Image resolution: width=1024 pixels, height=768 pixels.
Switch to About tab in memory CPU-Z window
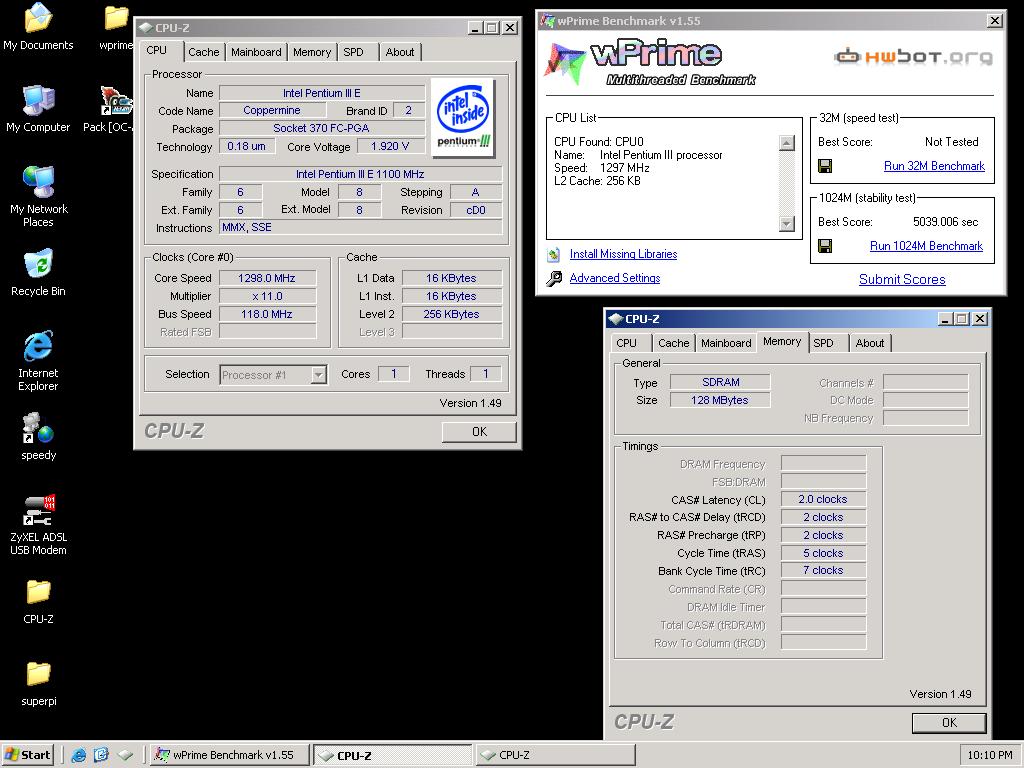click(x=870, y=343)
